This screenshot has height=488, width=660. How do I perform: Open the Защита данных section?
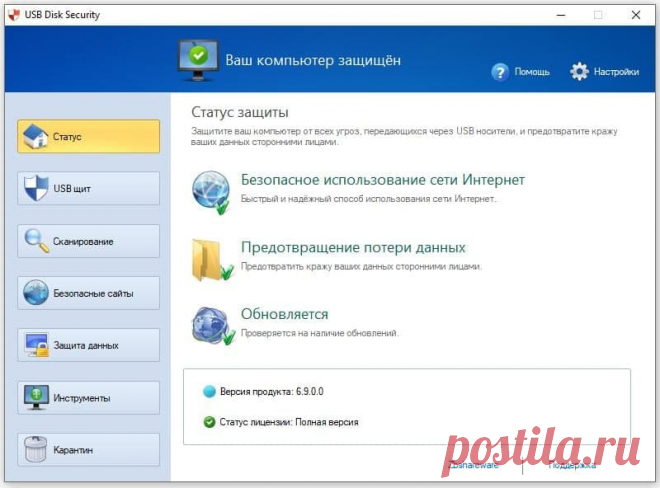pyautogui.click(x=88, y=345)
